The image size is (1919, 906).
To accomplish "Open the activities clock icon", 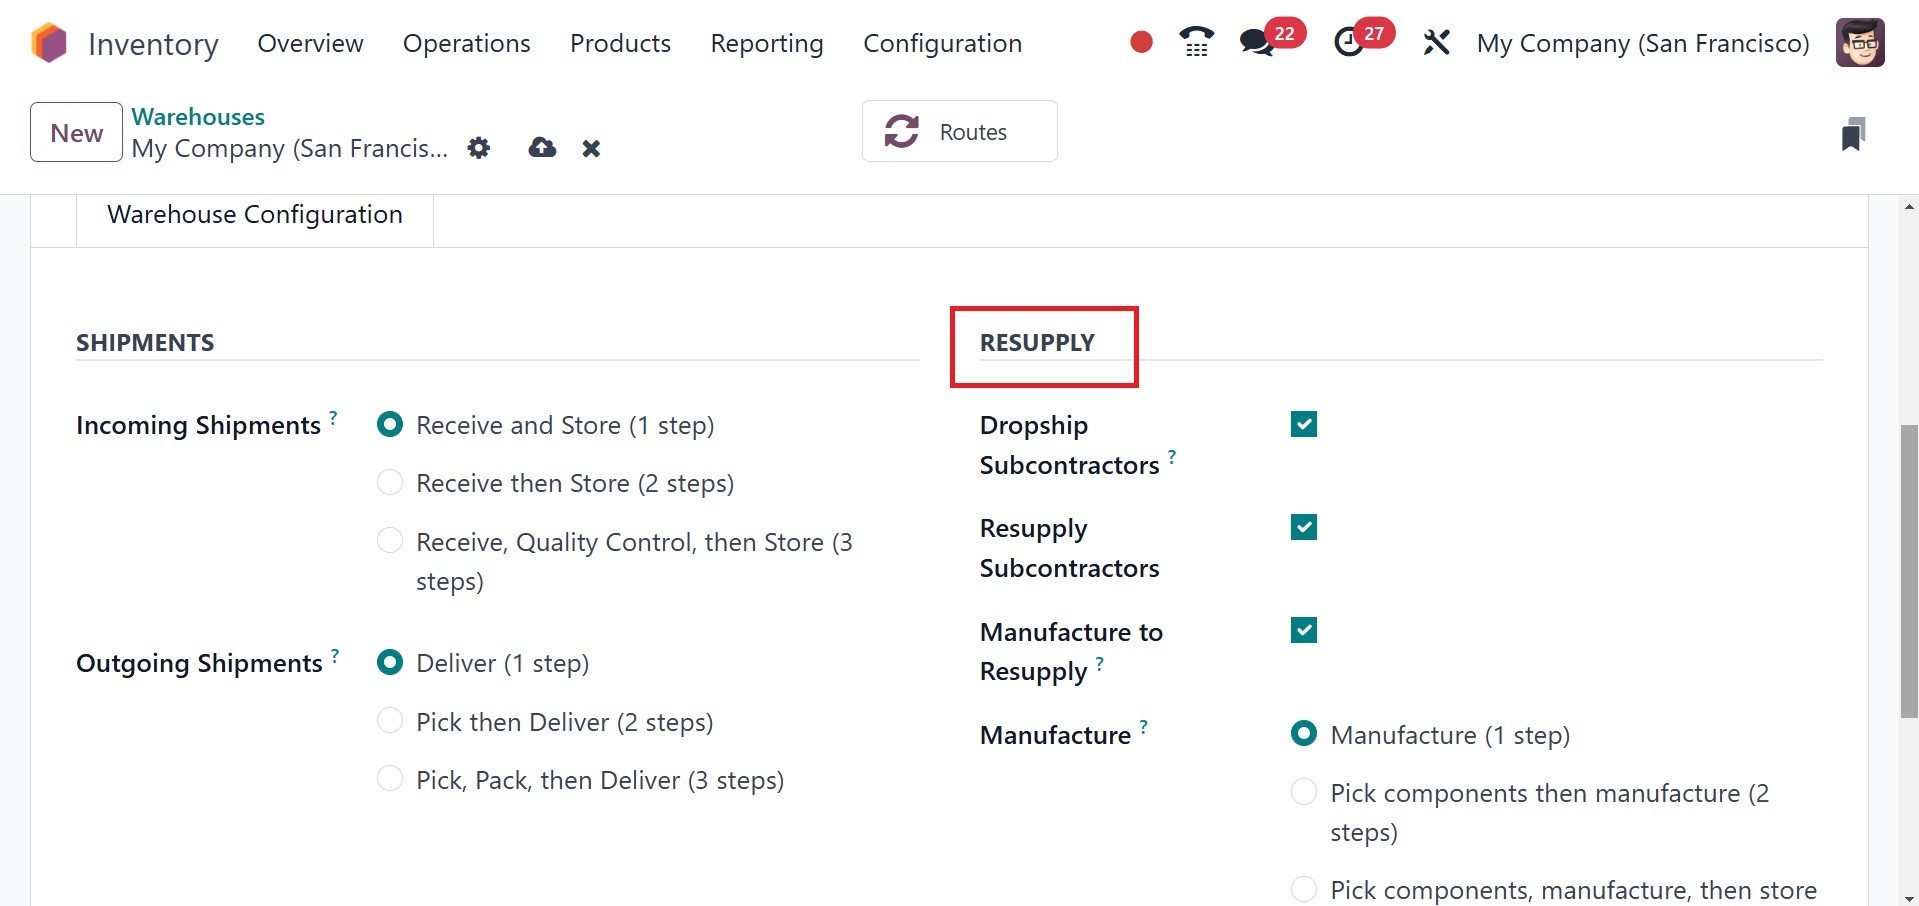I will click(1349, 42).
